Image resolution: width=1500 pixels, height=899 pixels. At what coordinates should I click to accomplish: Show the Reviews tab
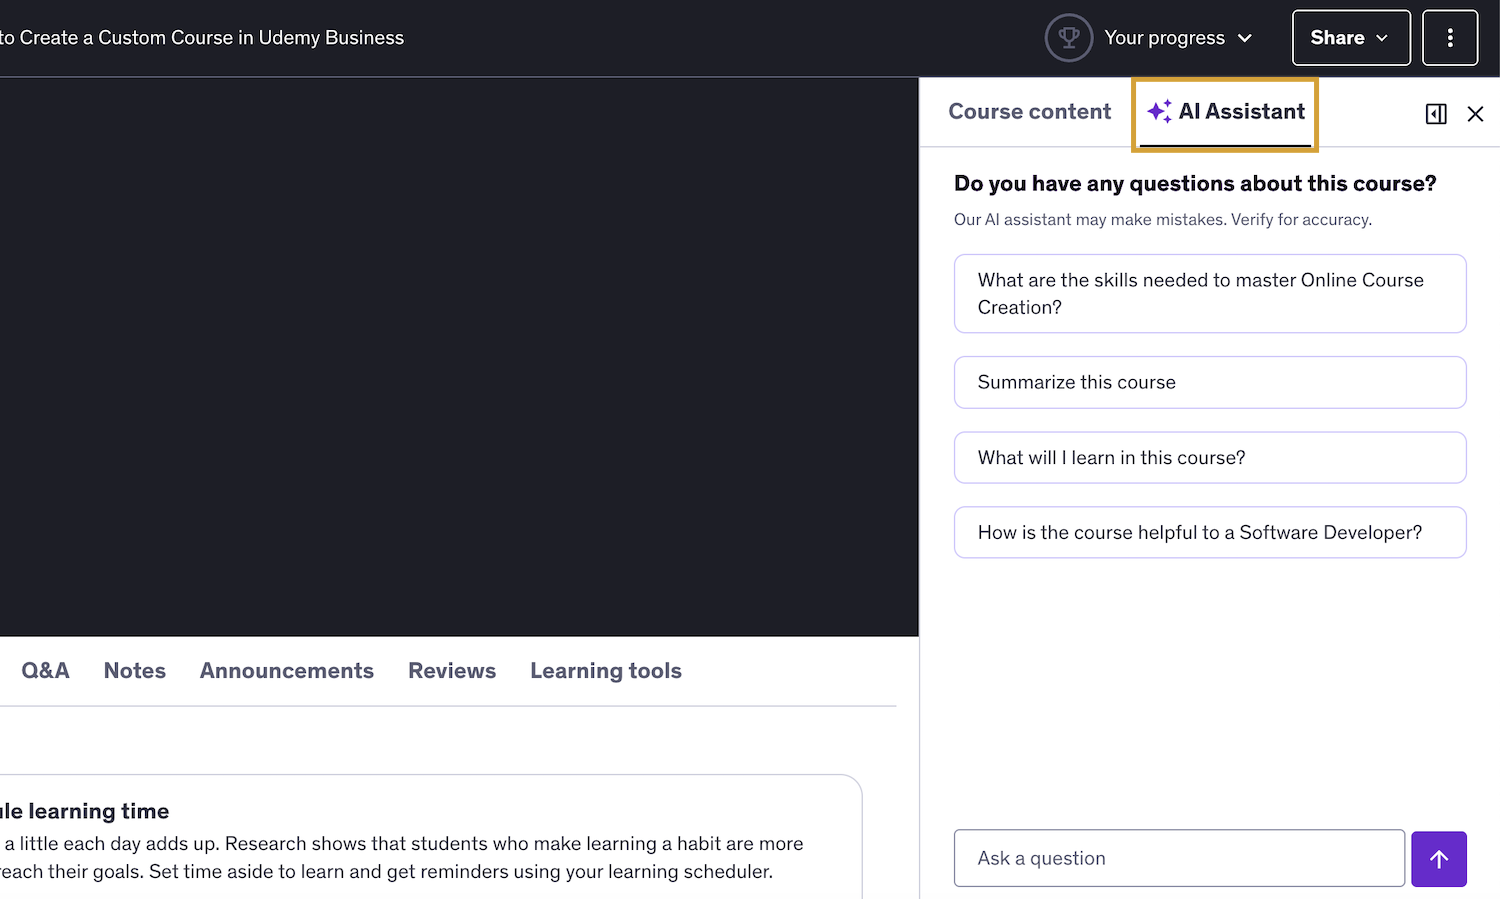tap(452, 671)
